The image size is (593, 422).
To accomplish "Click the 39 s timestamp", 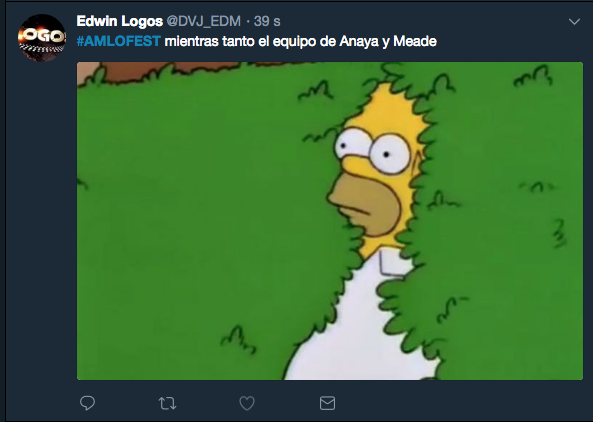I will (x=267, y=21).
